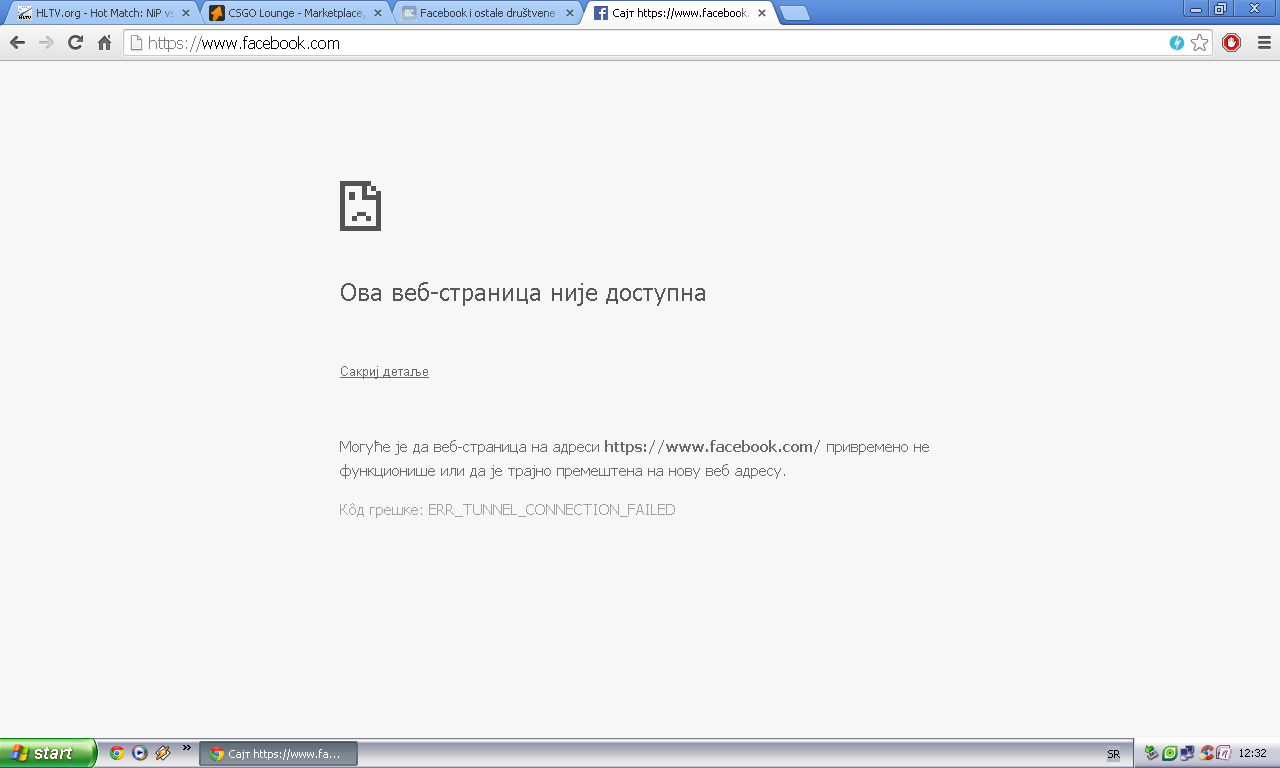Close the active facebook.com error tab
The height and width of the screenshot is (768, 1280).
pos(762,14)
